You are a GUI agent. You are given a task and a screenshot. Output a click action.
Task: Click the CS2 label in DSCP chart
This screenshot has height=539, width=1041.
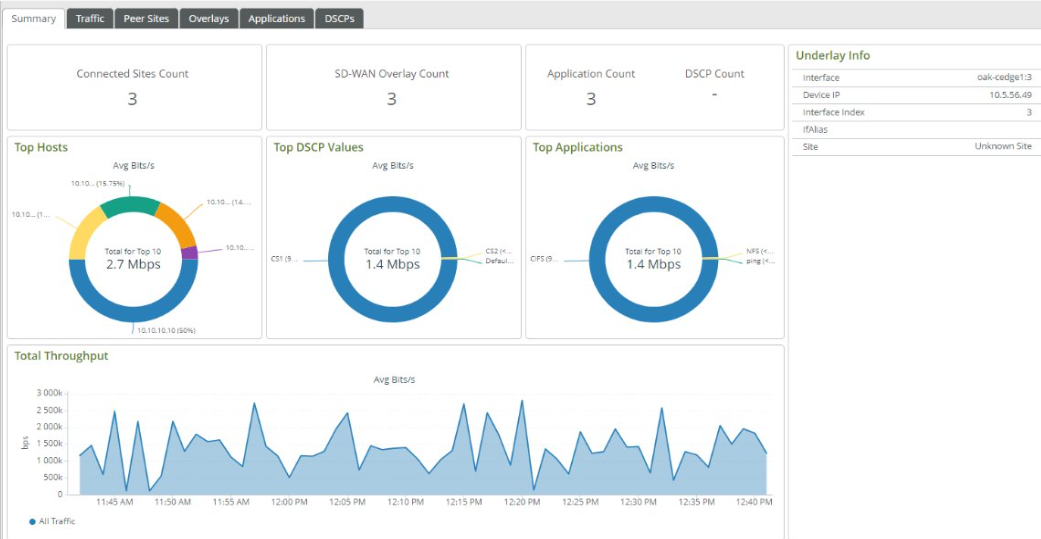point(499,252)
